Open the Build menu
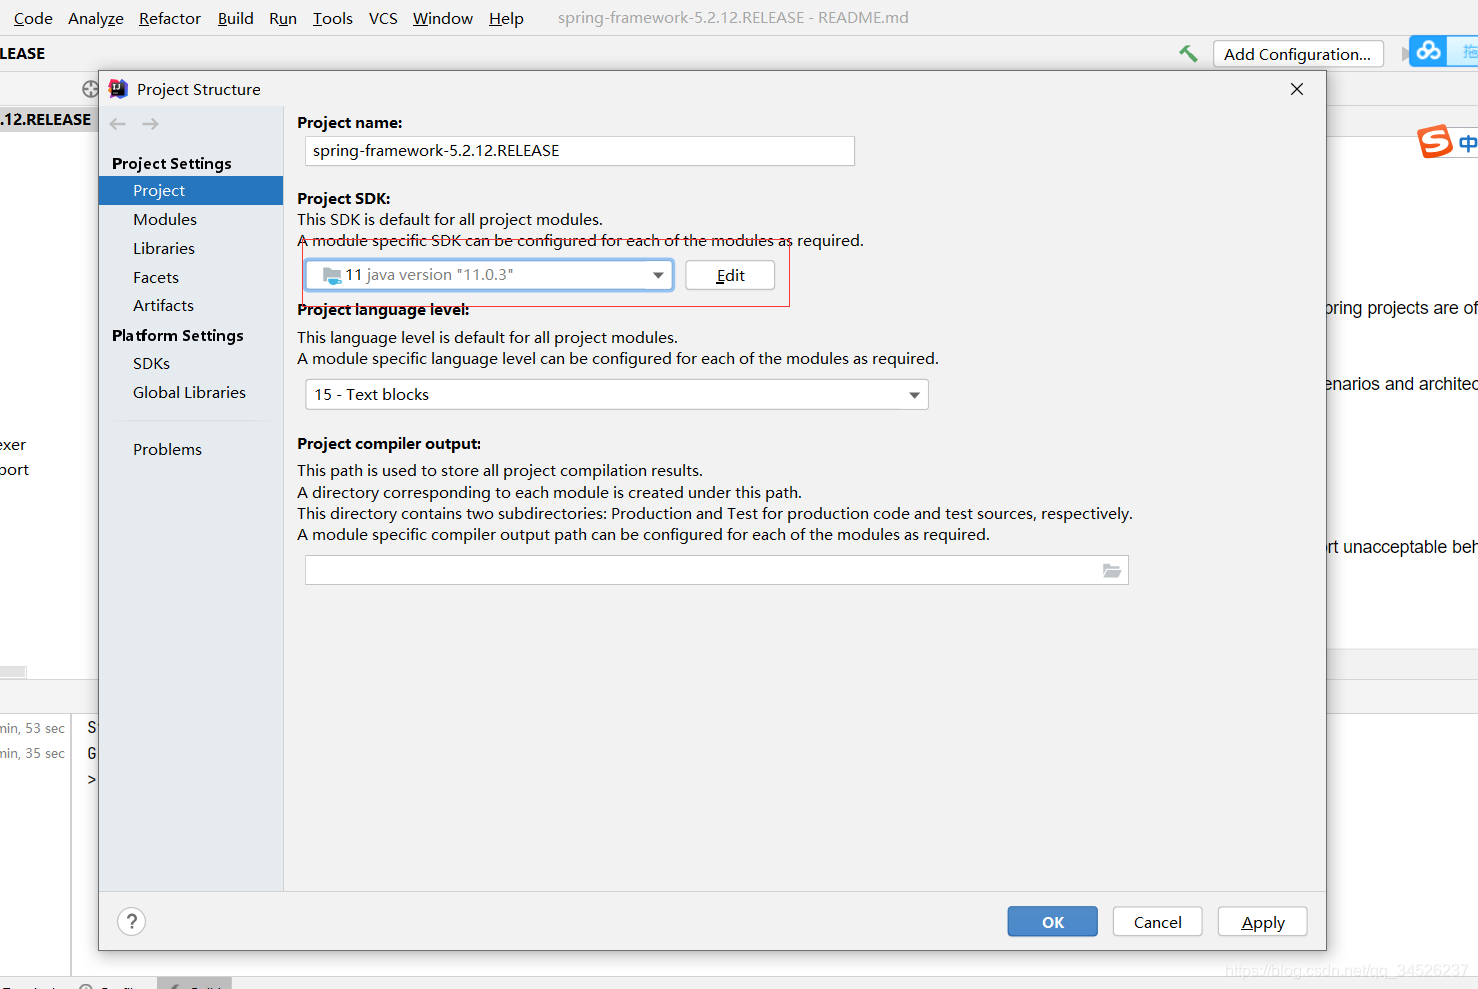1478x989 pixels. tap(236, 18)
